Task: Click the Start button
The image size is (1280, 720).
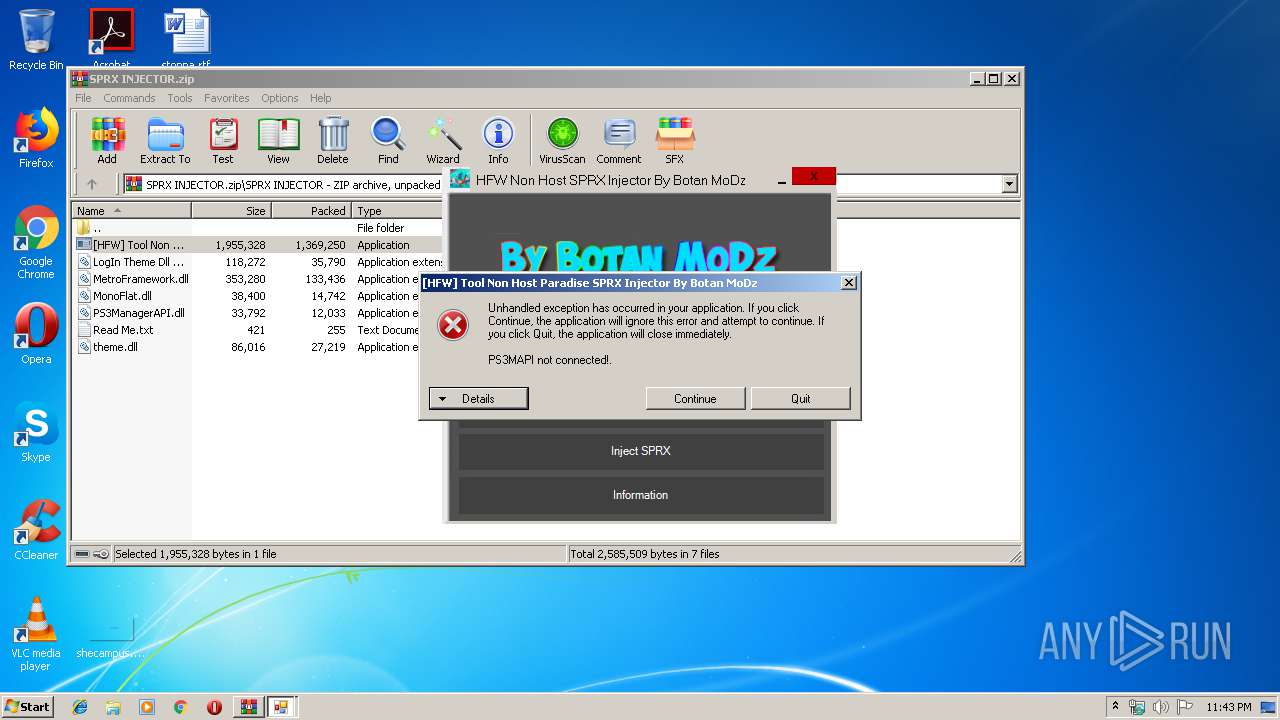Action: click(28, 706)
